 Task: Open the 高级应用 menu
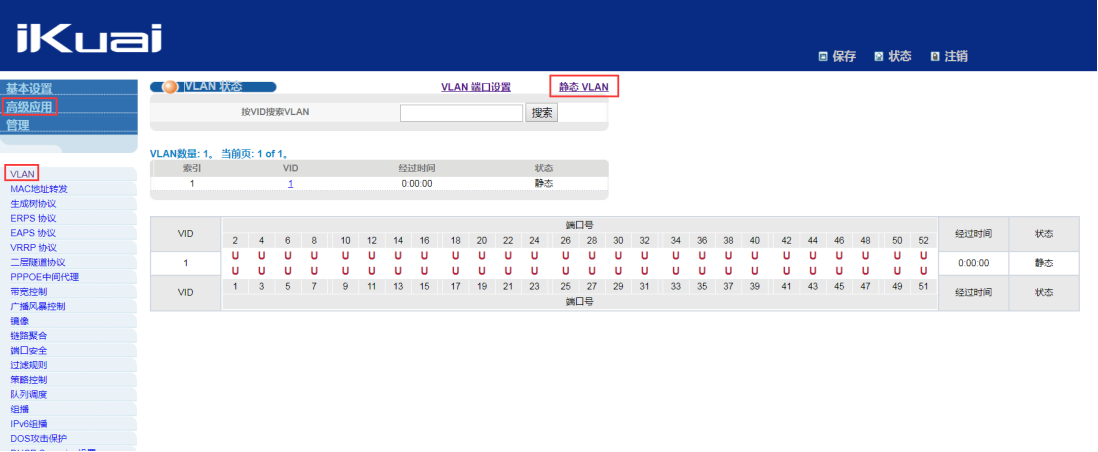29,107
